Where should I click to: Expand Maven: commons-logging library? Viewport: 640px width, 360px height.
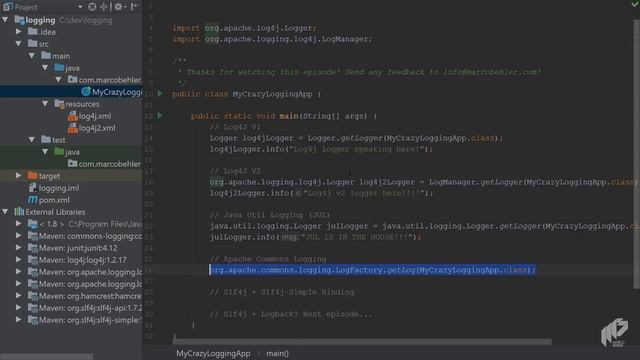point(19,236)
